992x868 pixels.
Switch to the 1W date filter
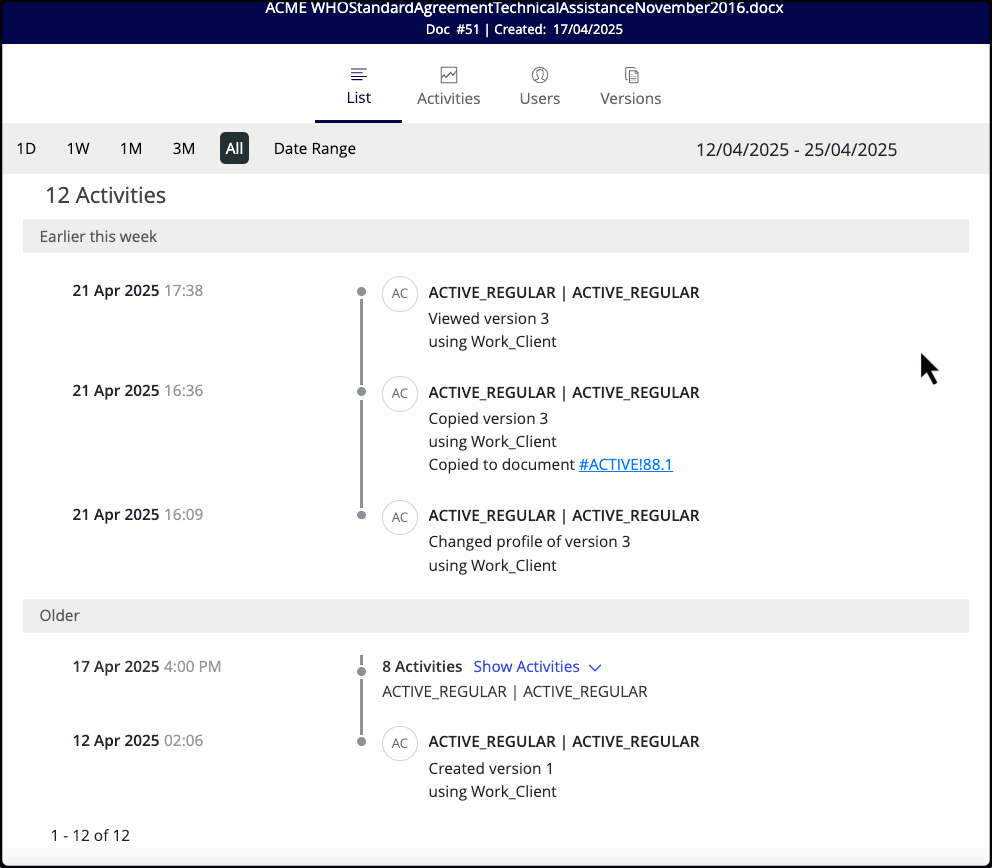78,148
